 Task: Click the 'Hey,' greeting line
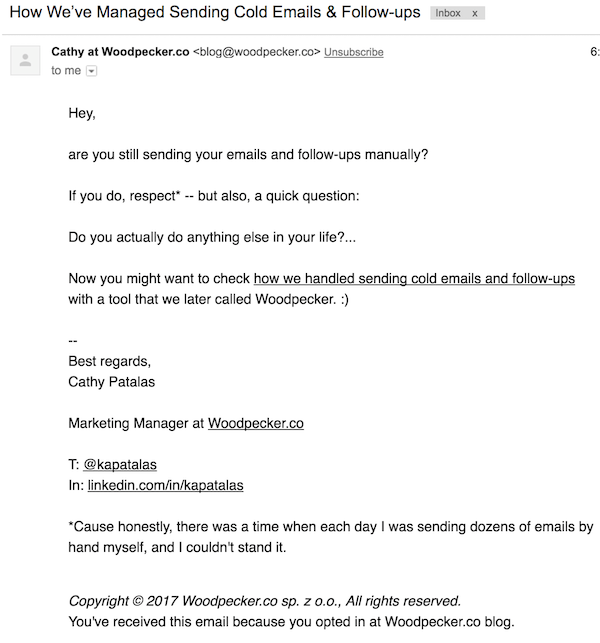82,113
